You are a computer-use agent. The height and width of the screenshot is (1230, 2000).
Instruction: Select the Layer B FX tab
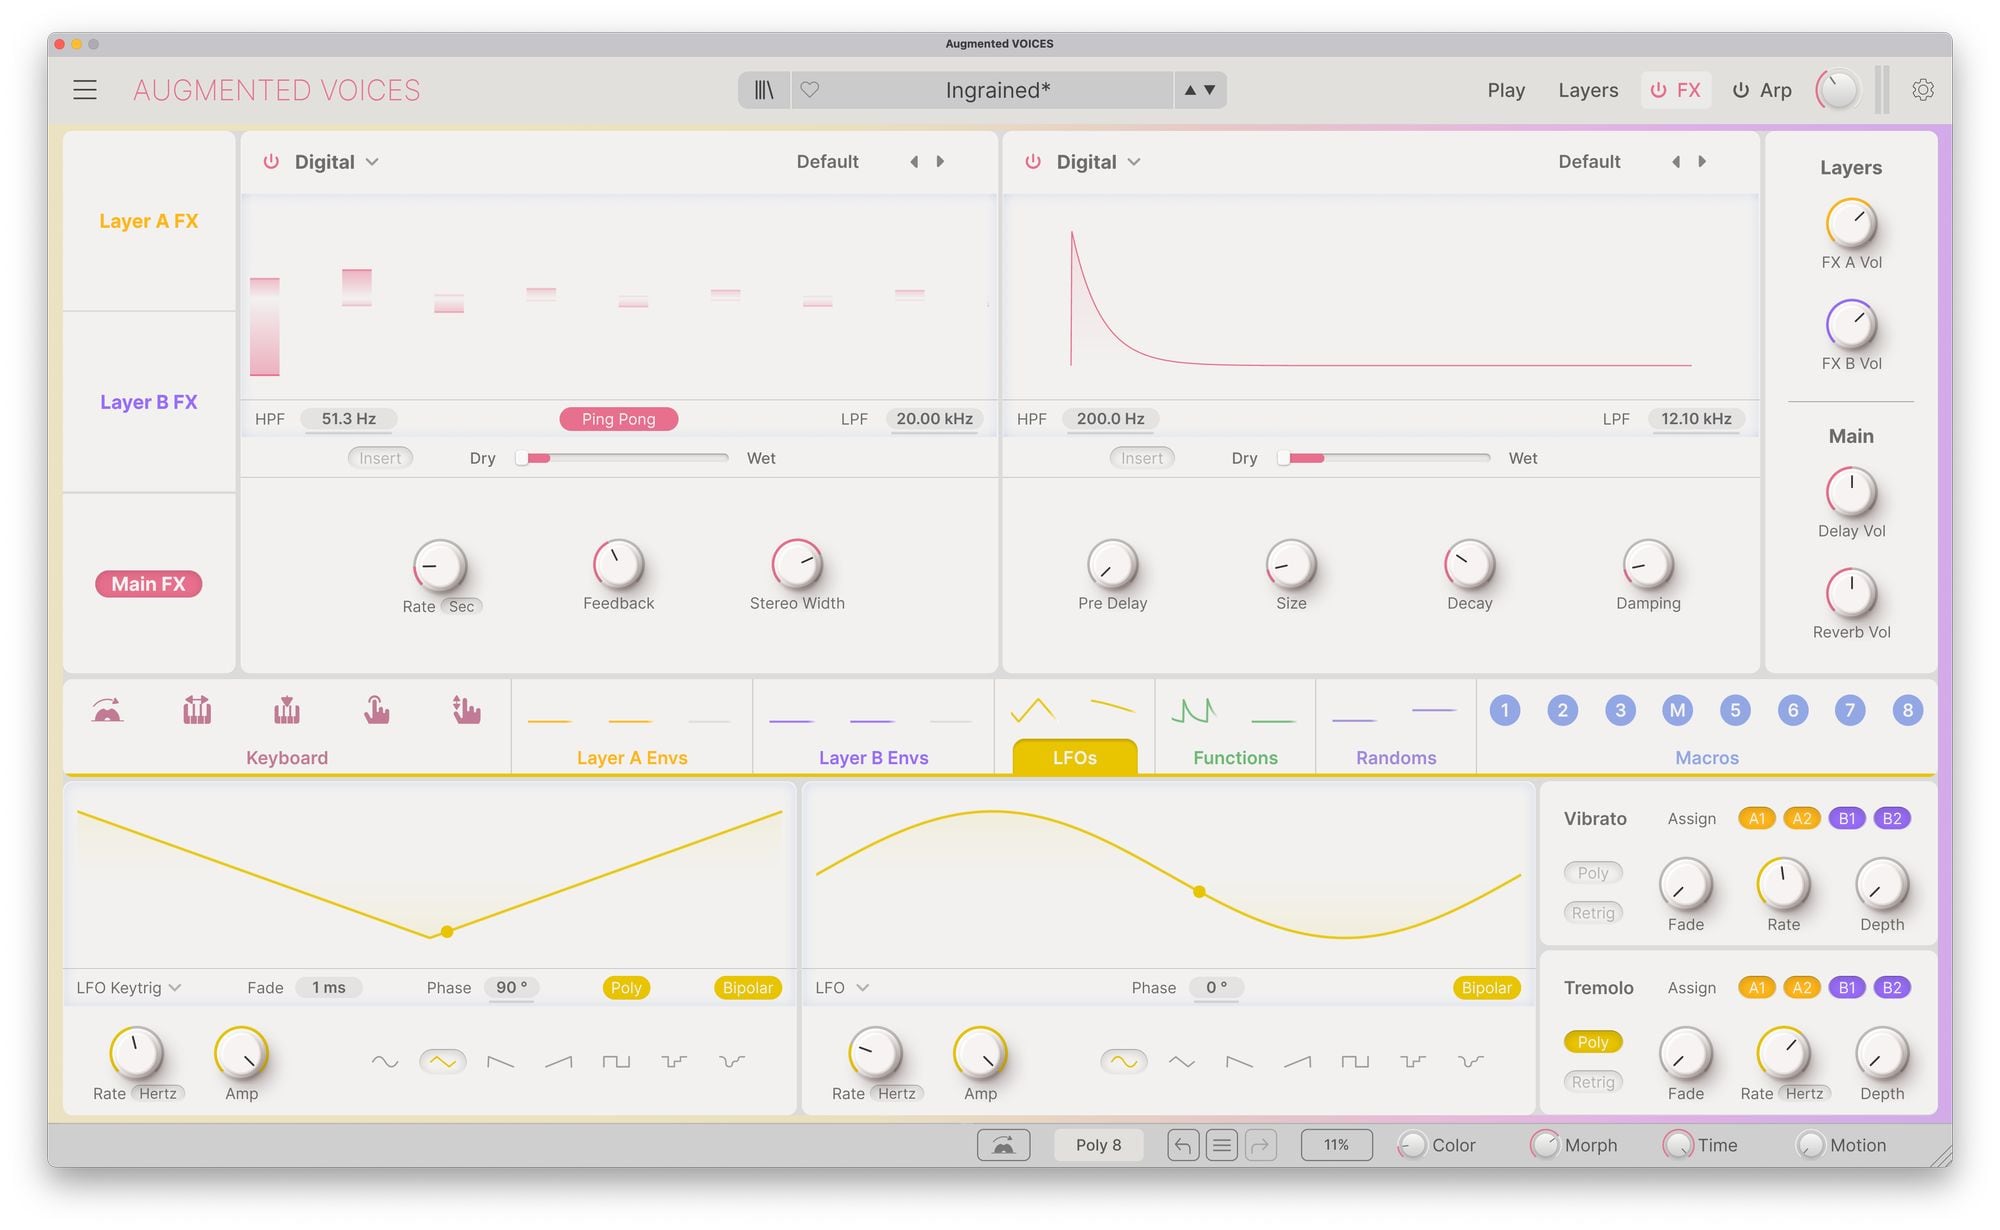149,402
